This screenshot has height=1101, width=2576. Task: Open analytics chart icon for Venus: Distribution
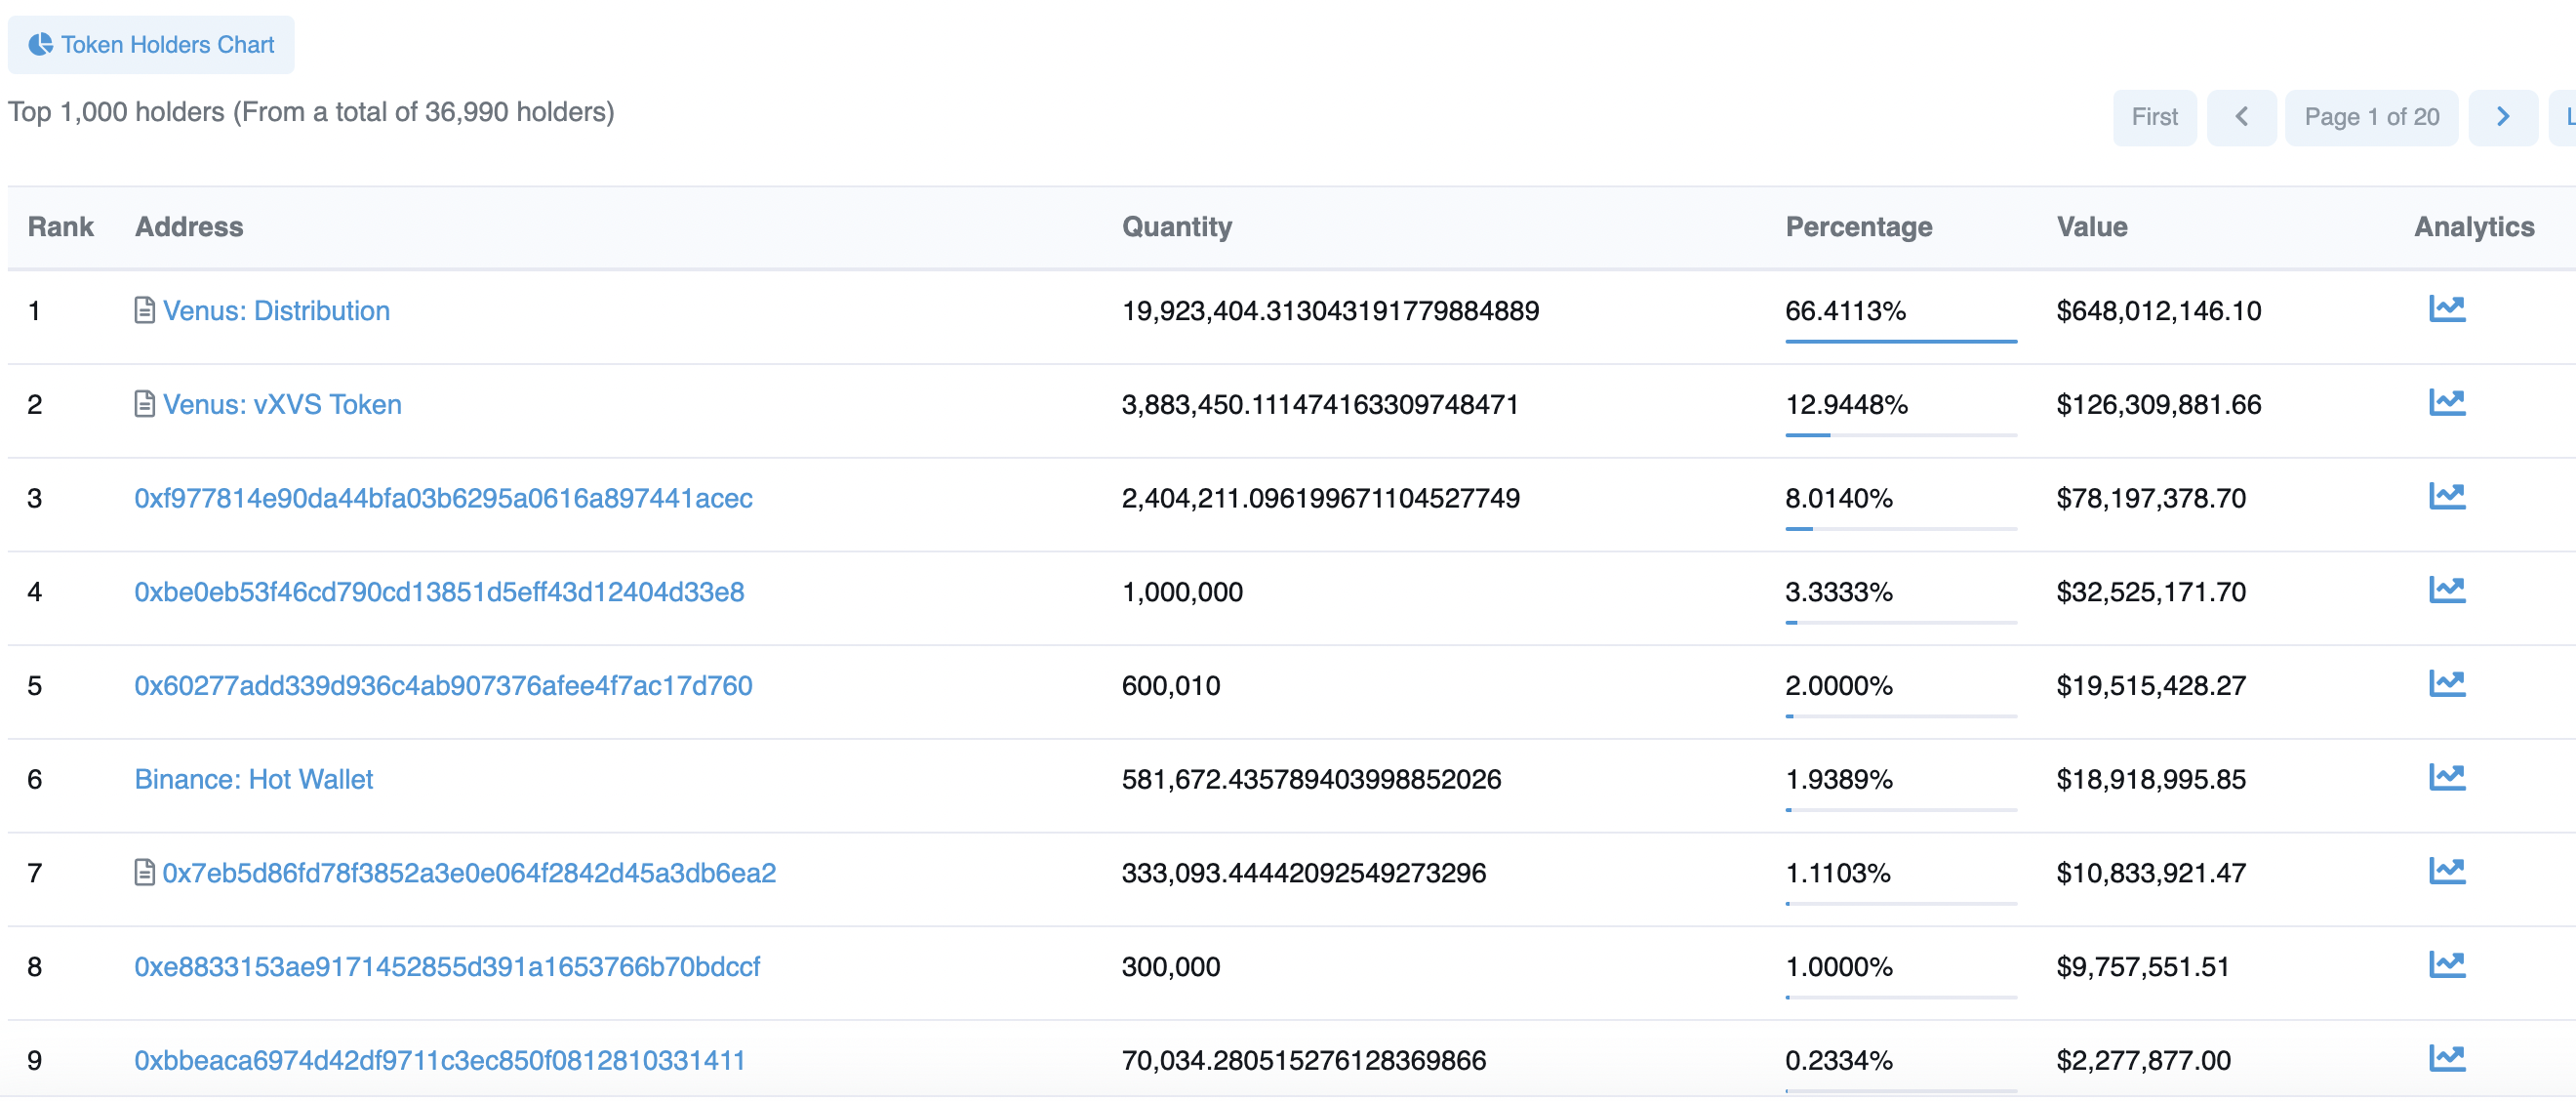coord(2446,309)
